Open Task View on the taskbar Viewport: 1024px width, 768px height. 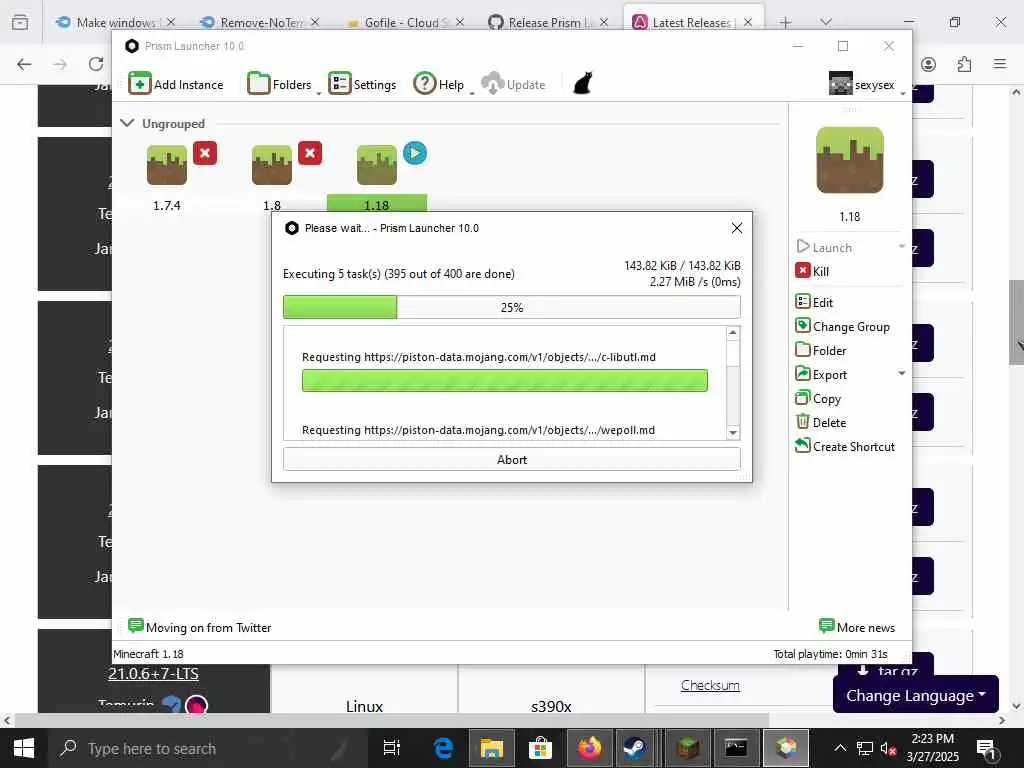point(391,748)
